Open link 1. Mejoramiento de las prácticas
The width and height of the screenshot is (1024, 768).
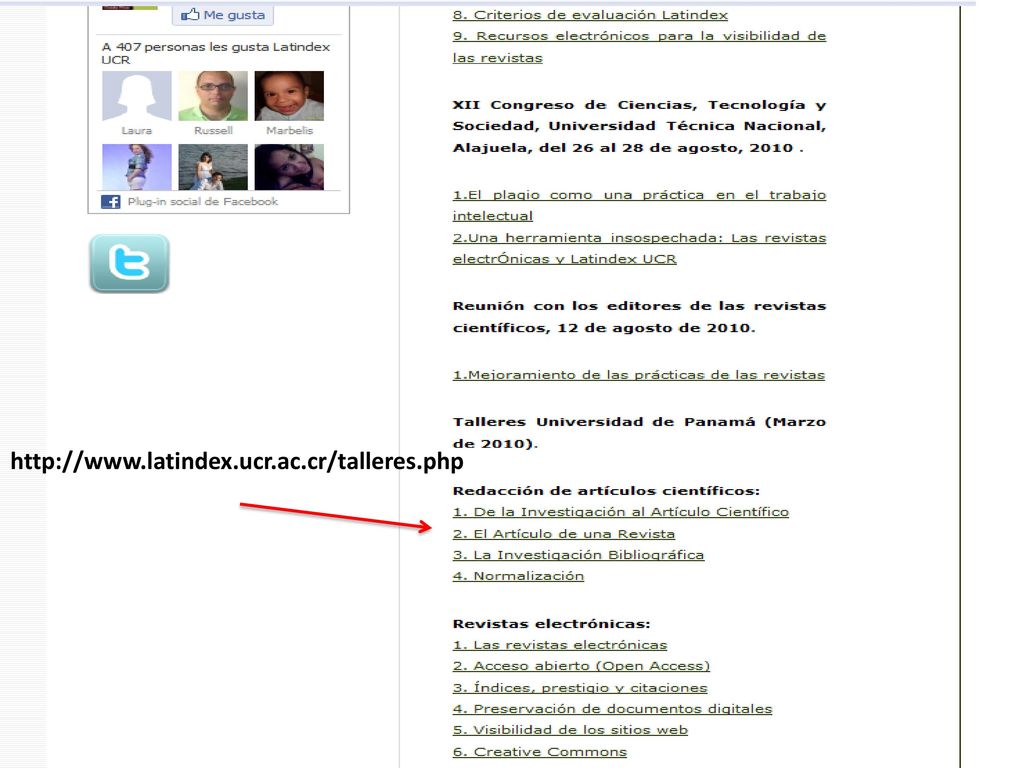[639, 375]
